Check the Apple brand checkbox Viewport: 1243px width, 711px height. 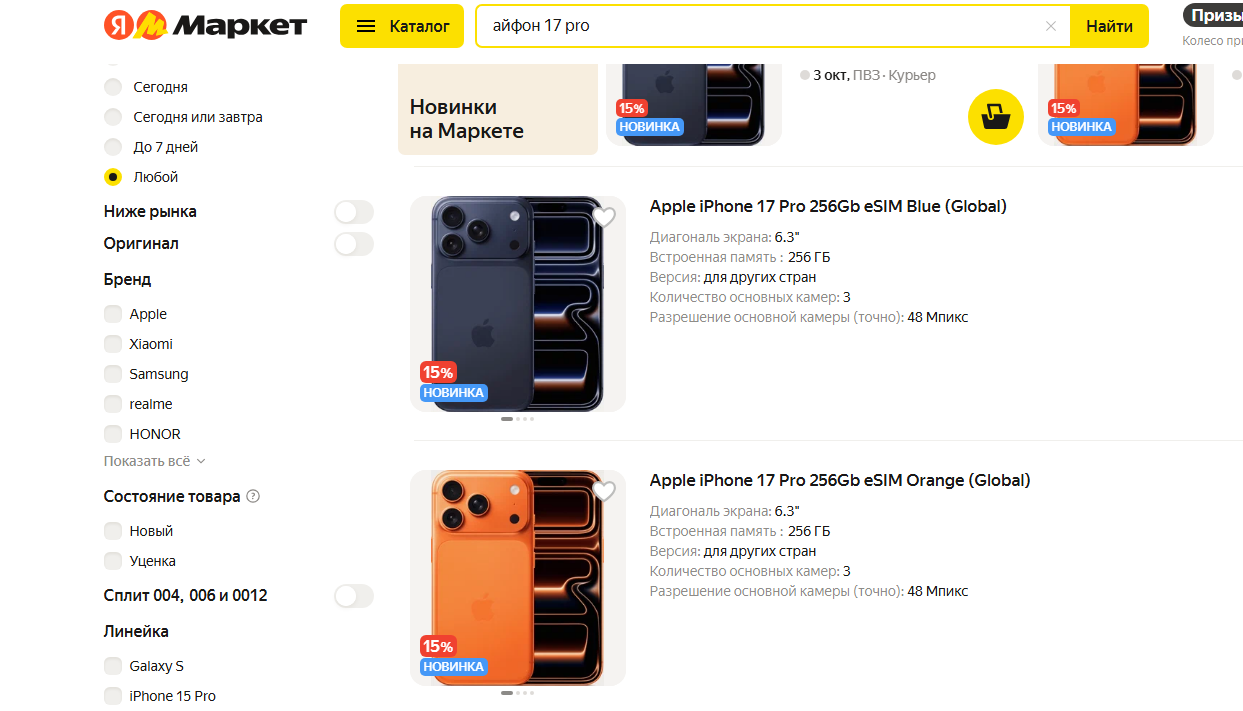(x=113, y=314)
